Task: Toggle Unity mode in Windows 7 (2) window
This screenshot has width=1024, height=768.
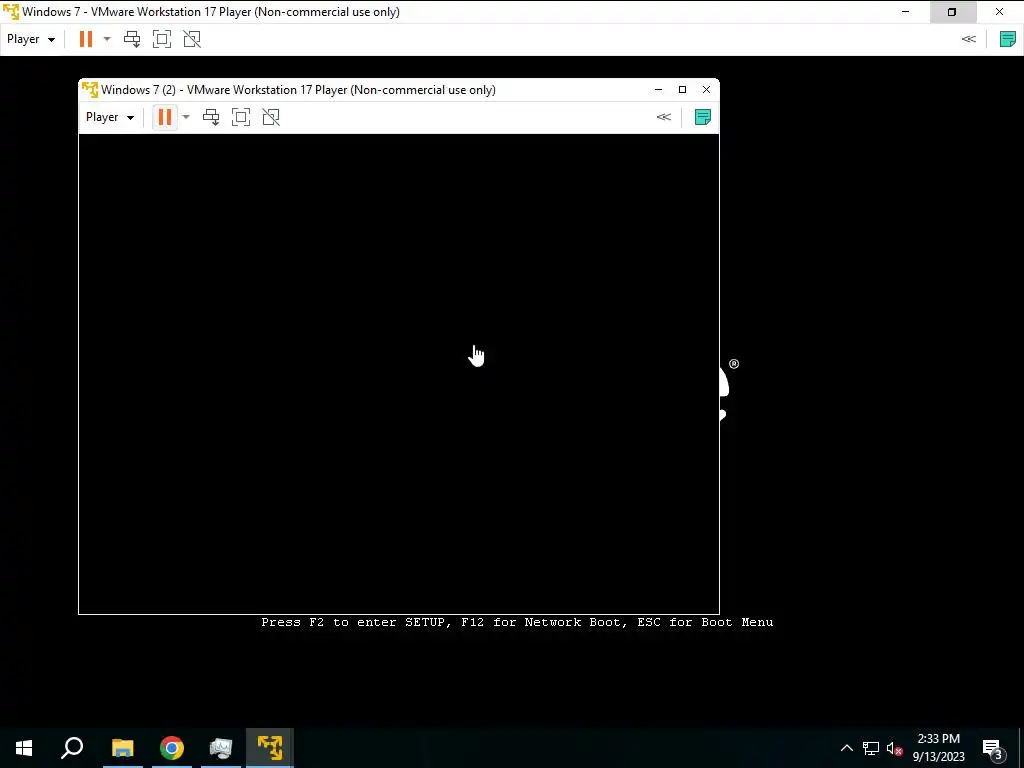Action: click(x=271, y=117)
